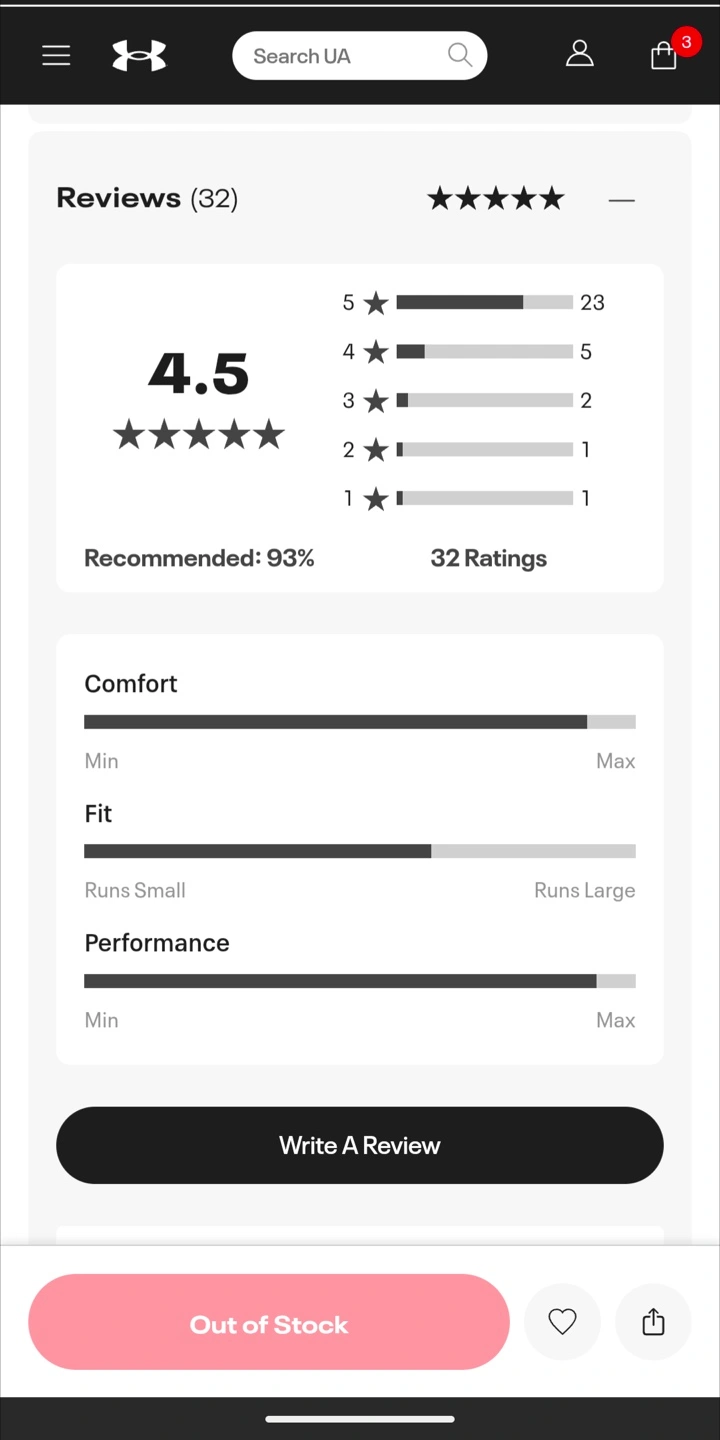720x1440 pixels.
Task: Open the hamburger navigation menu
Action: [56, 56]
